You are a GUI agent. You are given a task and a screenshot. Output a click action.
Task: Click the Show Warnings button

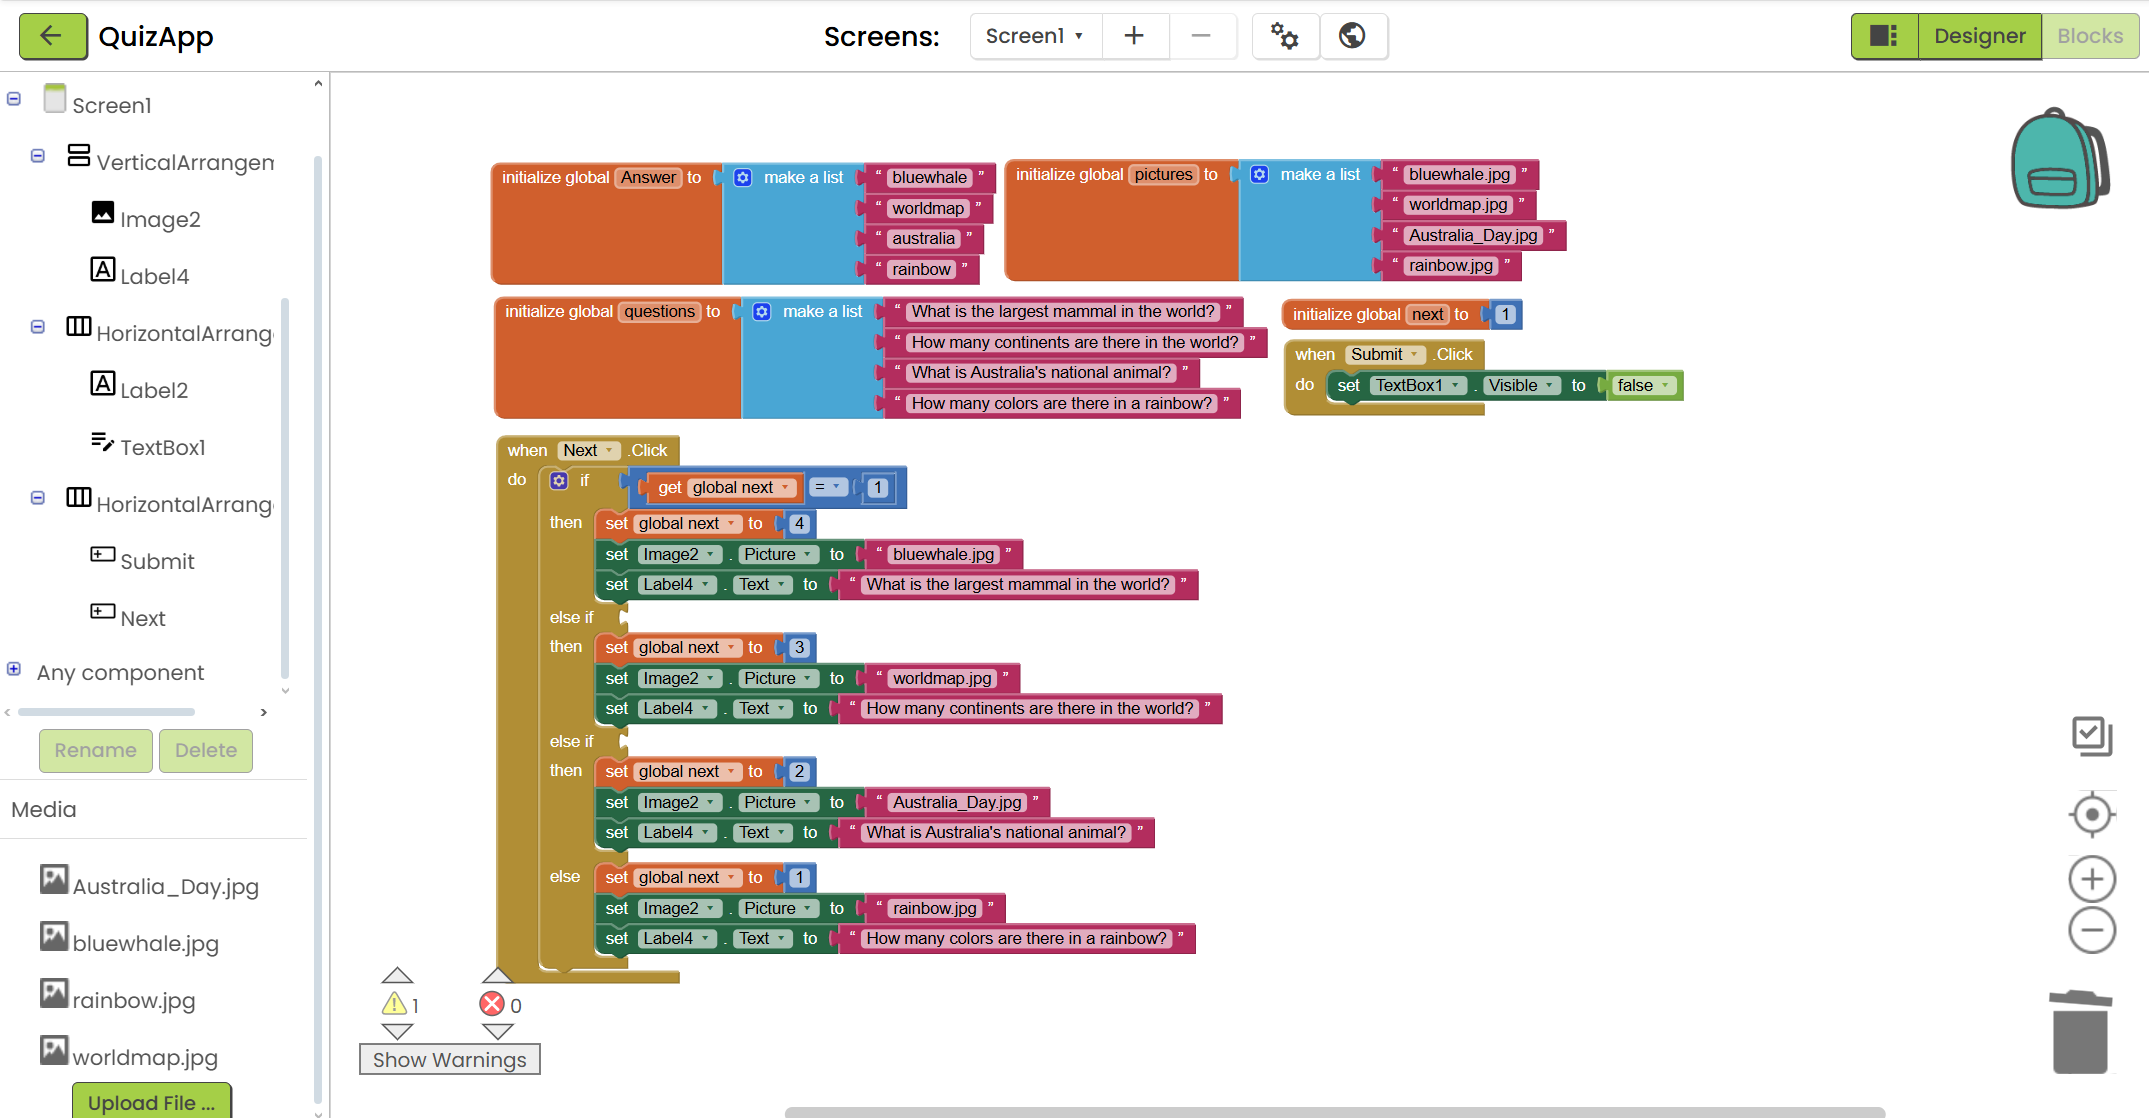[449, 1060]
